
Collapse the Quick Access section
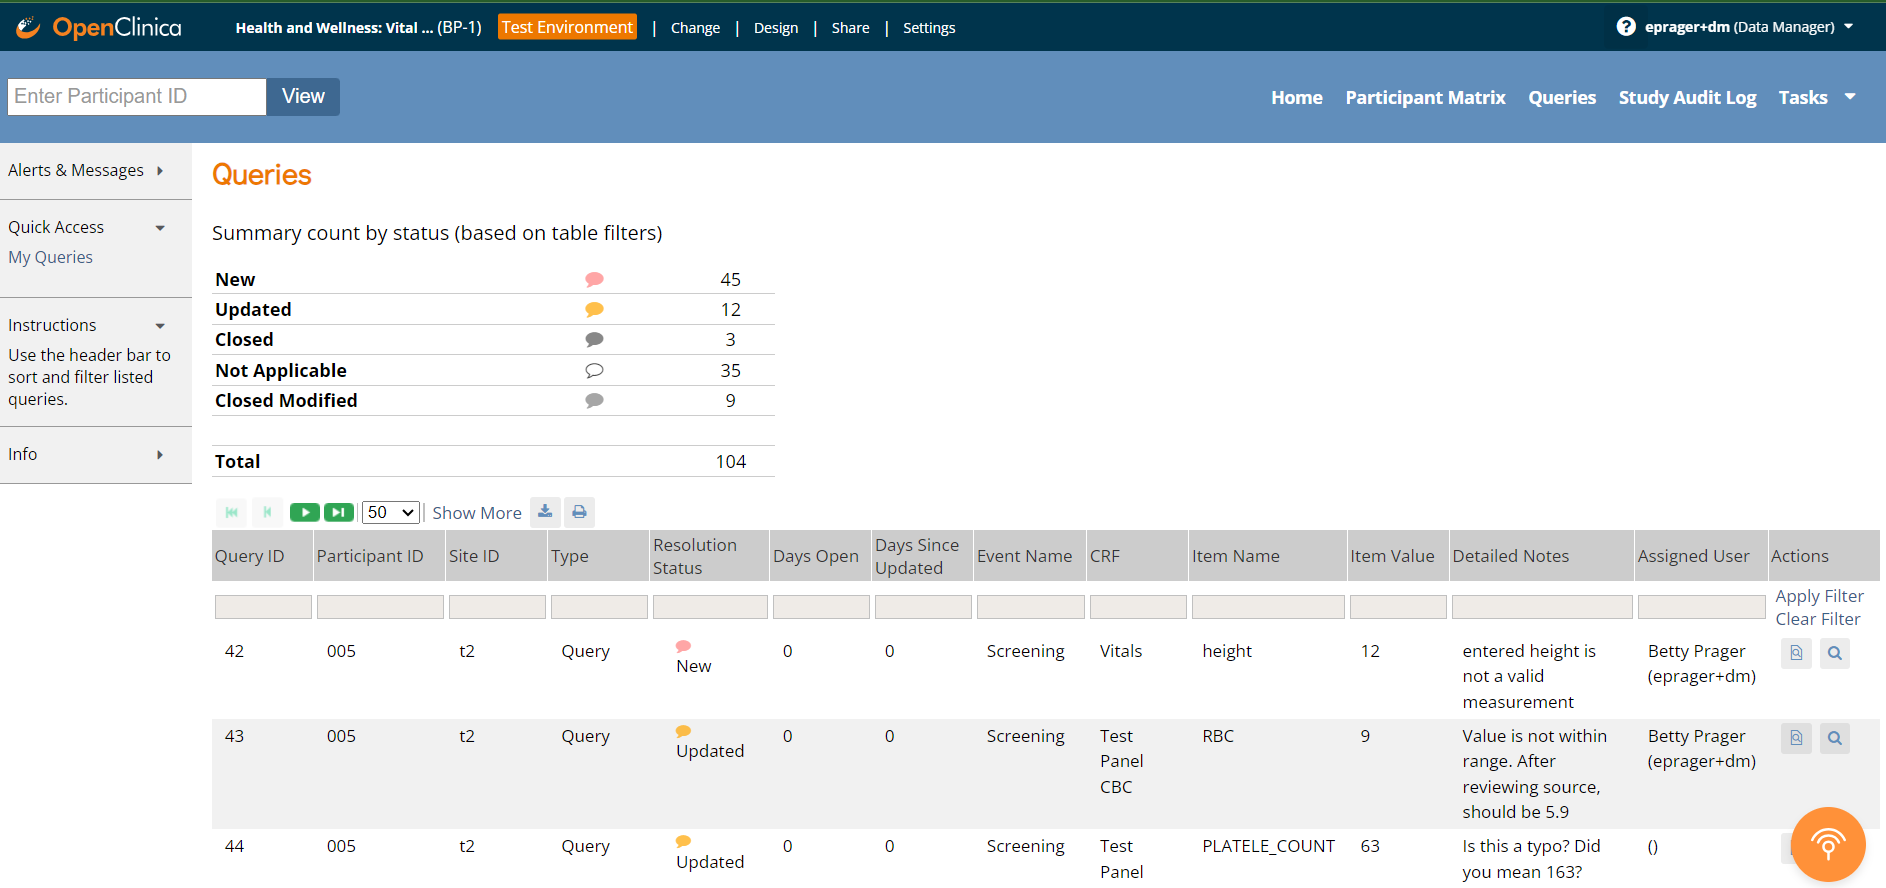tap(160, 228)
